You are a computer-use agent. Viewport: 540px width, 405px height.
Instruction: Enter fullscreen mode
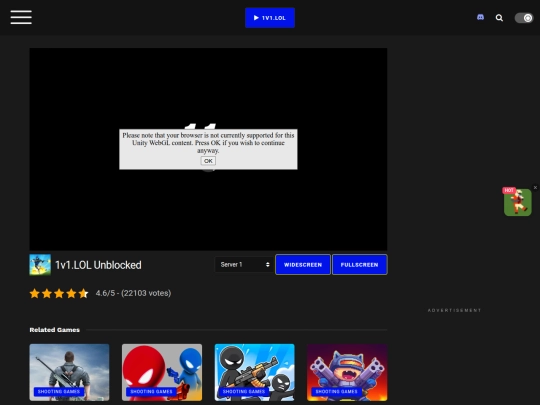click(x=359, y=264)
